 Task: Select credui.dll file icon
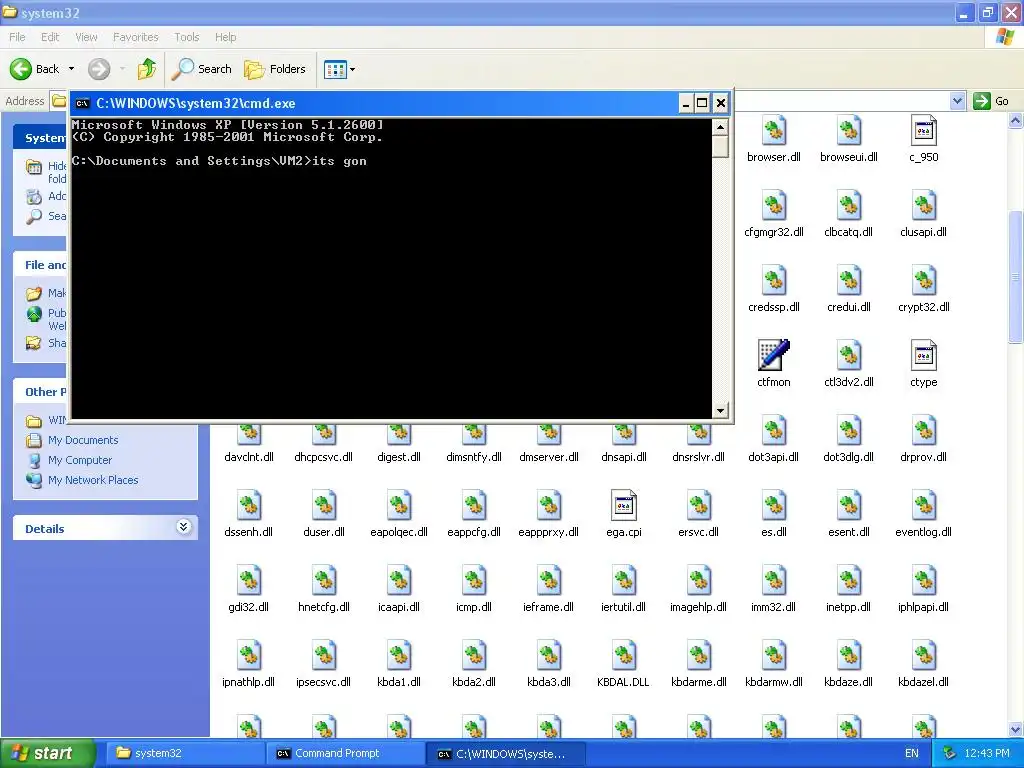(x=849, y=281)
